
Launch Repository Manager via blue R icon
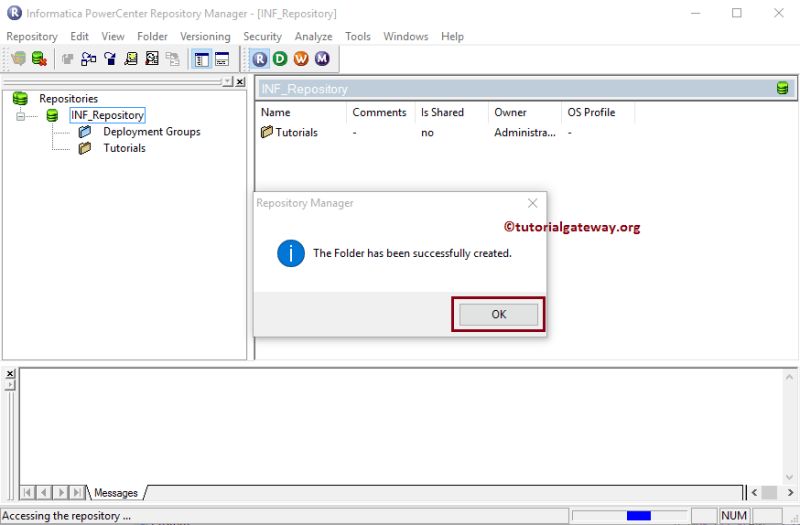point(260,59)
